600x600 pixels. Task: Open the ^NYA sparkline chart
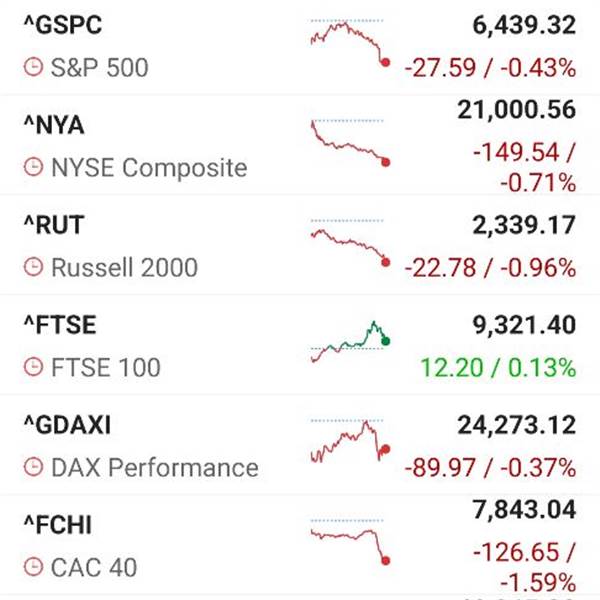[x=350, y=143]
